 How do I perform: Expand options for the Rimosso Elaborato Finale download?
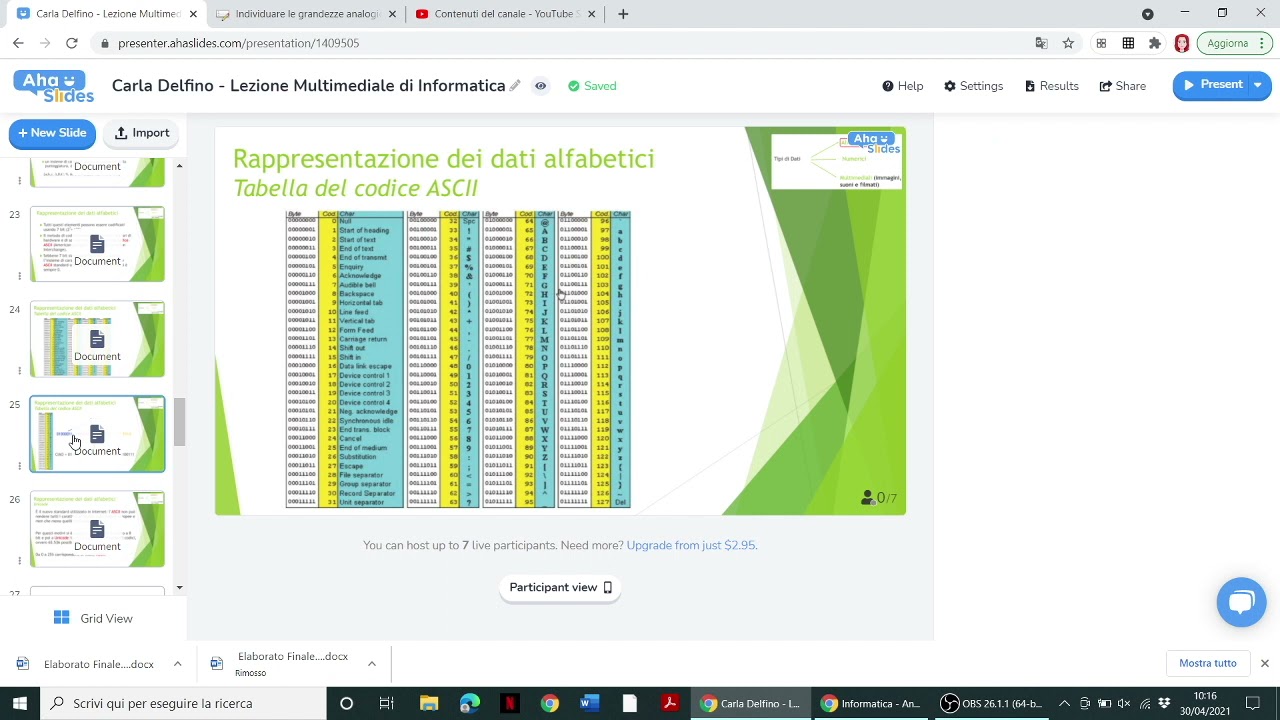click(x=371, y=664)
